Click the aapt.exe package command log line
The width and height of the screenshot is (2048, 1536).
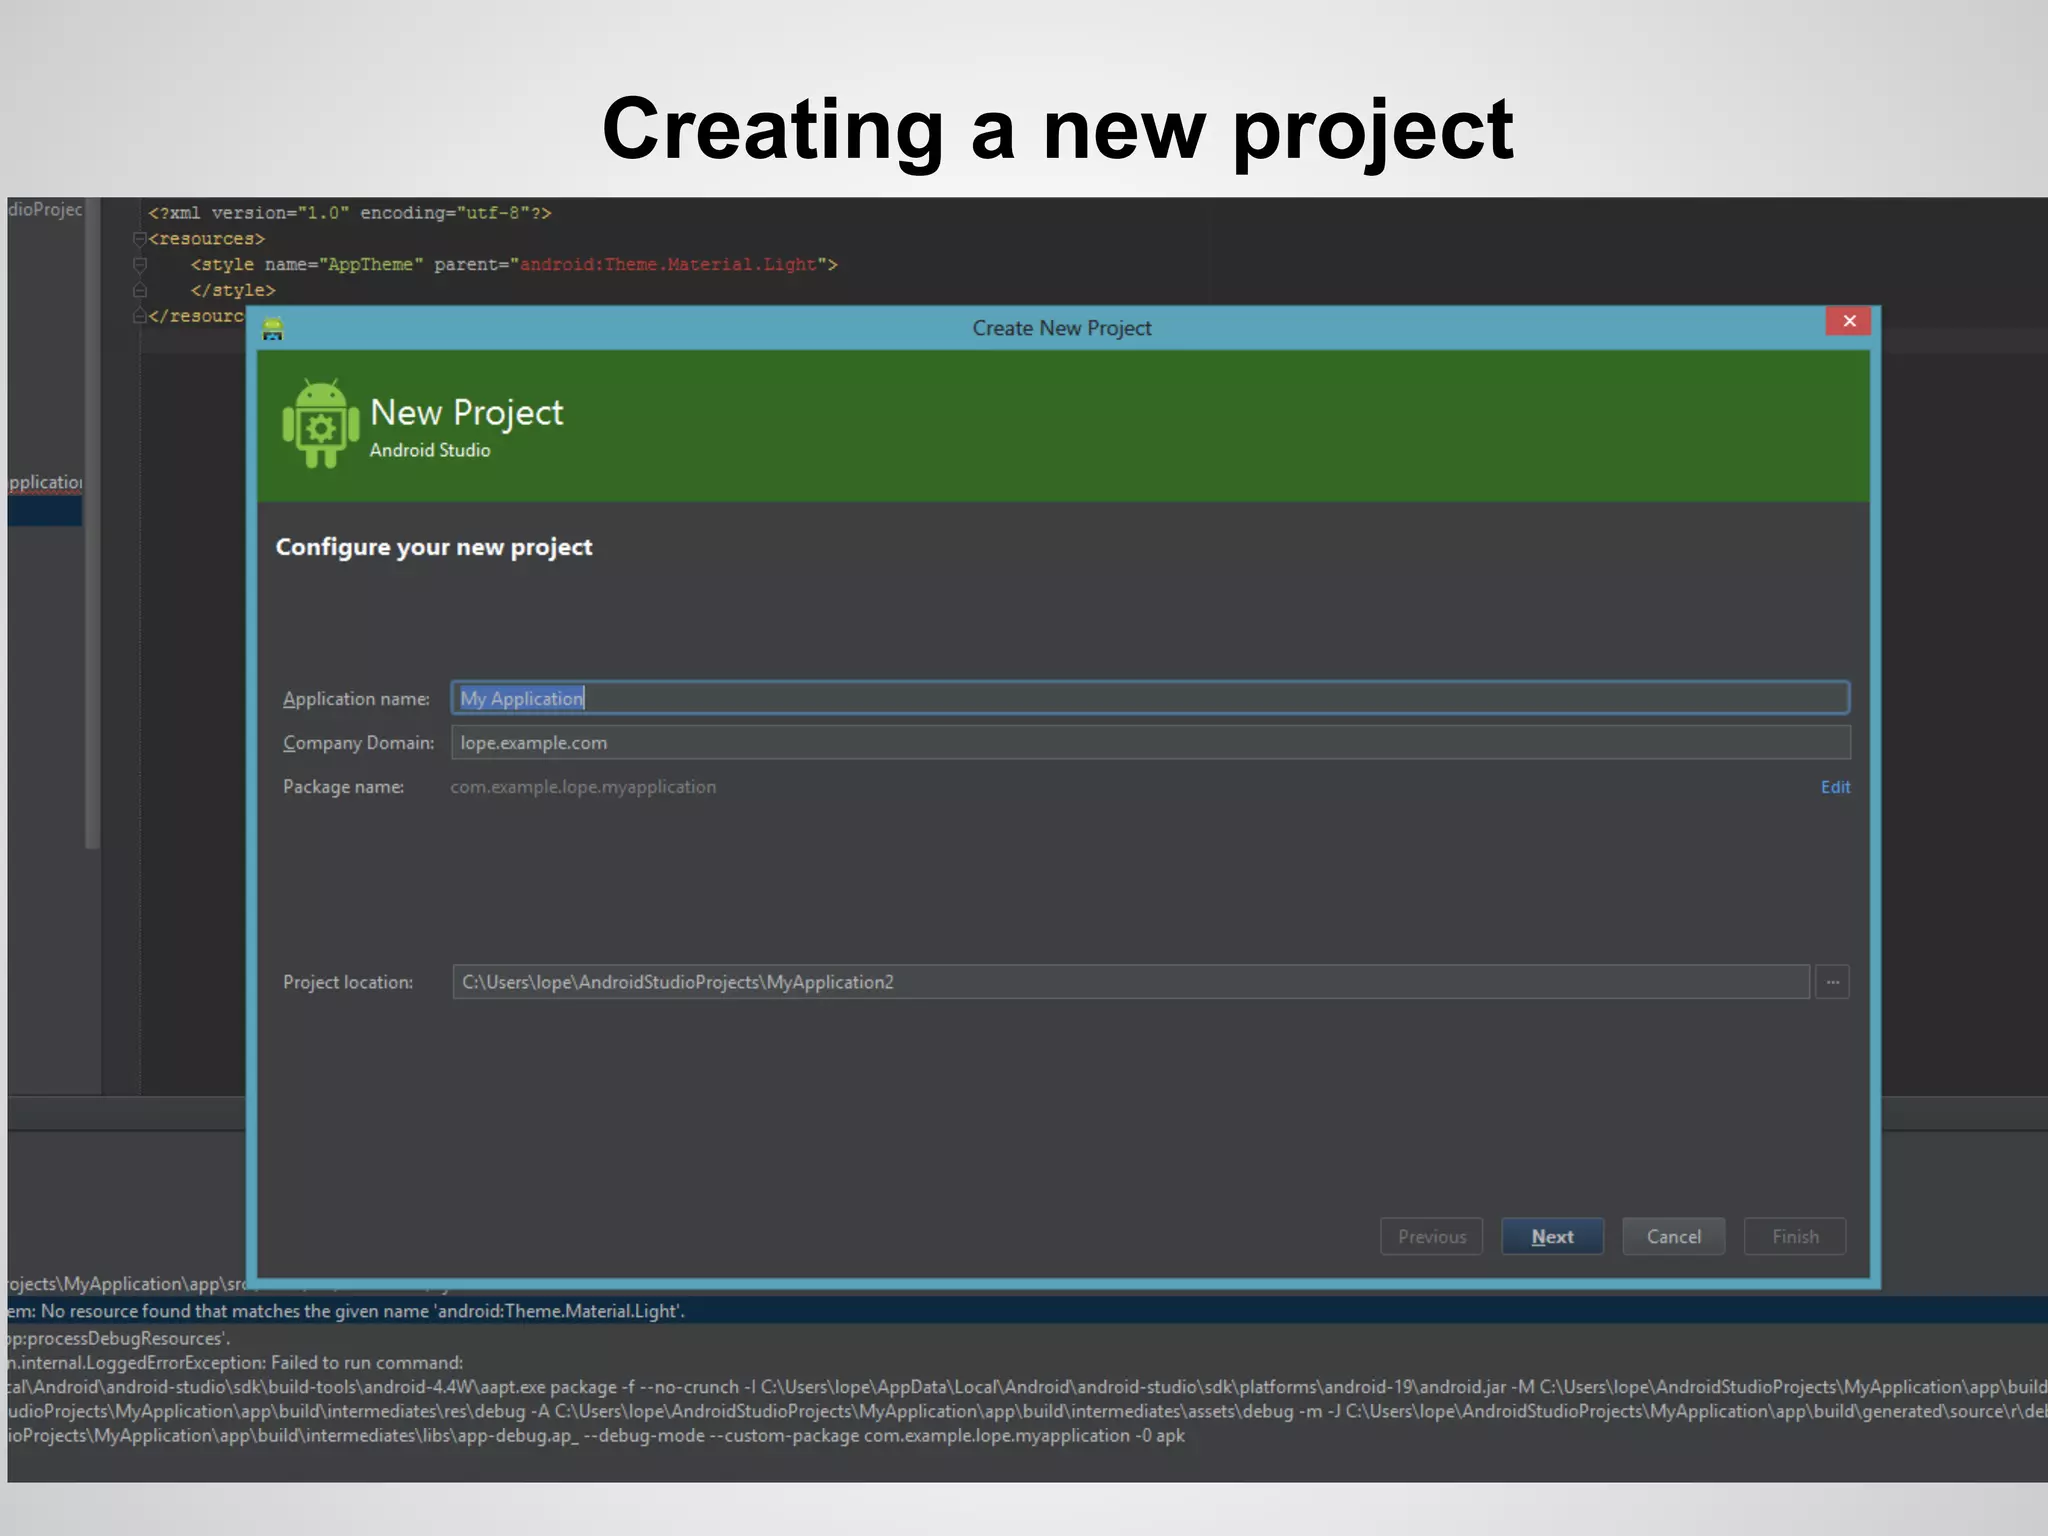coord(1028,1387)
